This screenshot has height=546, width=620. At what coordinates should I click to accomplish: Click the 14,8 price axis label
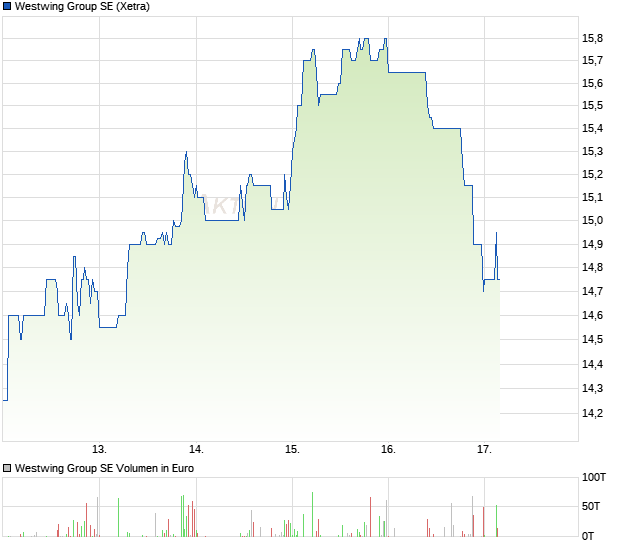592,267
